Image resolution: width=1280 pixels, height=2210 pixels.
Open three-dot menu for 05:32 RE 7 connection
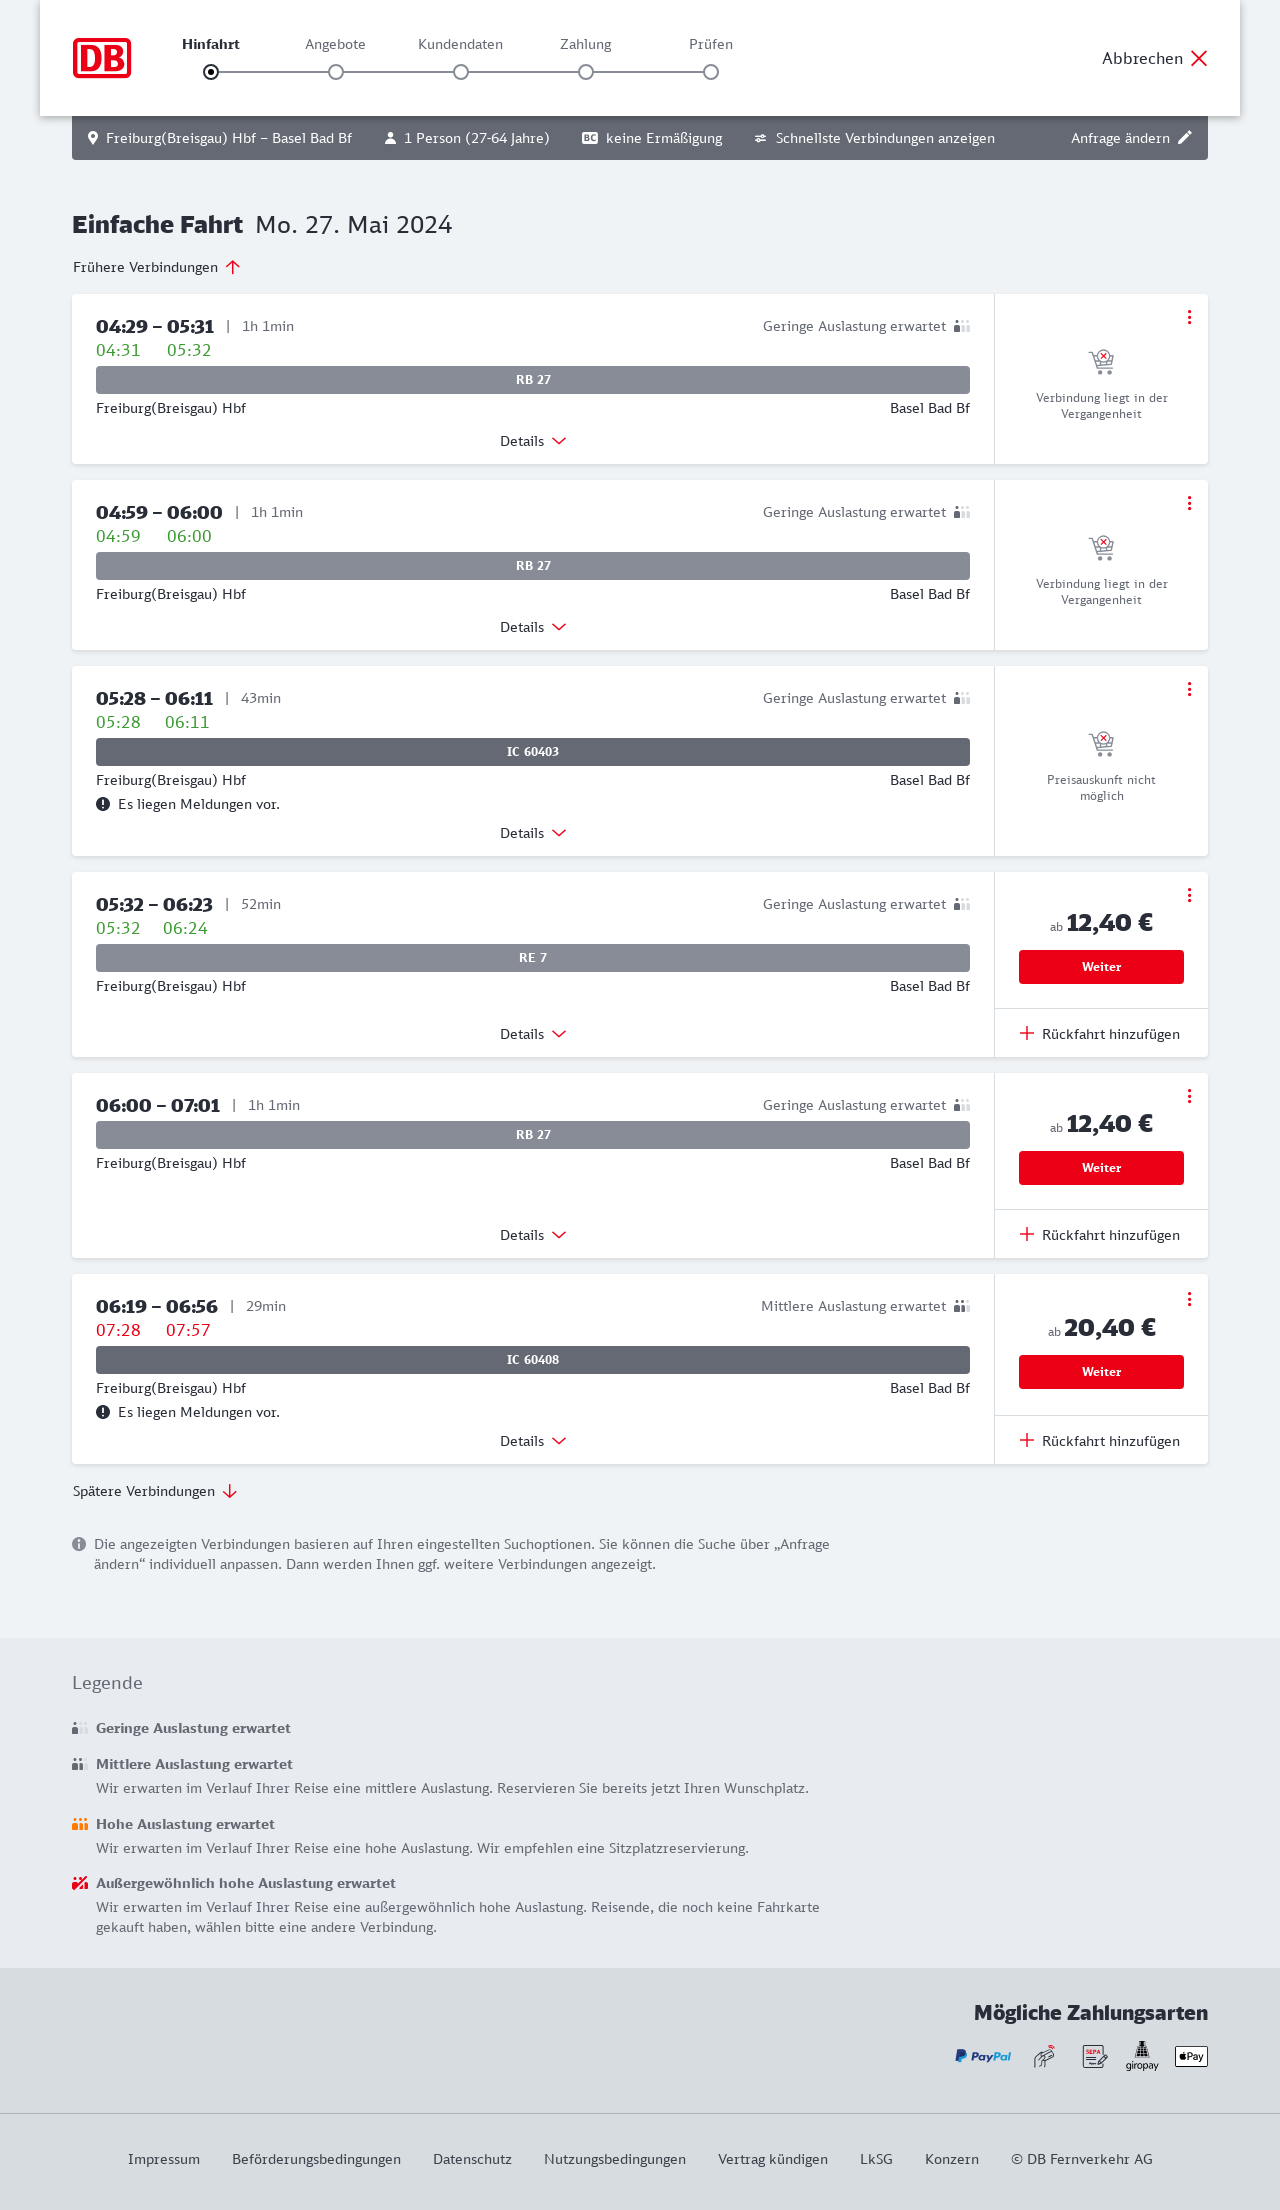click(1189, 895)
